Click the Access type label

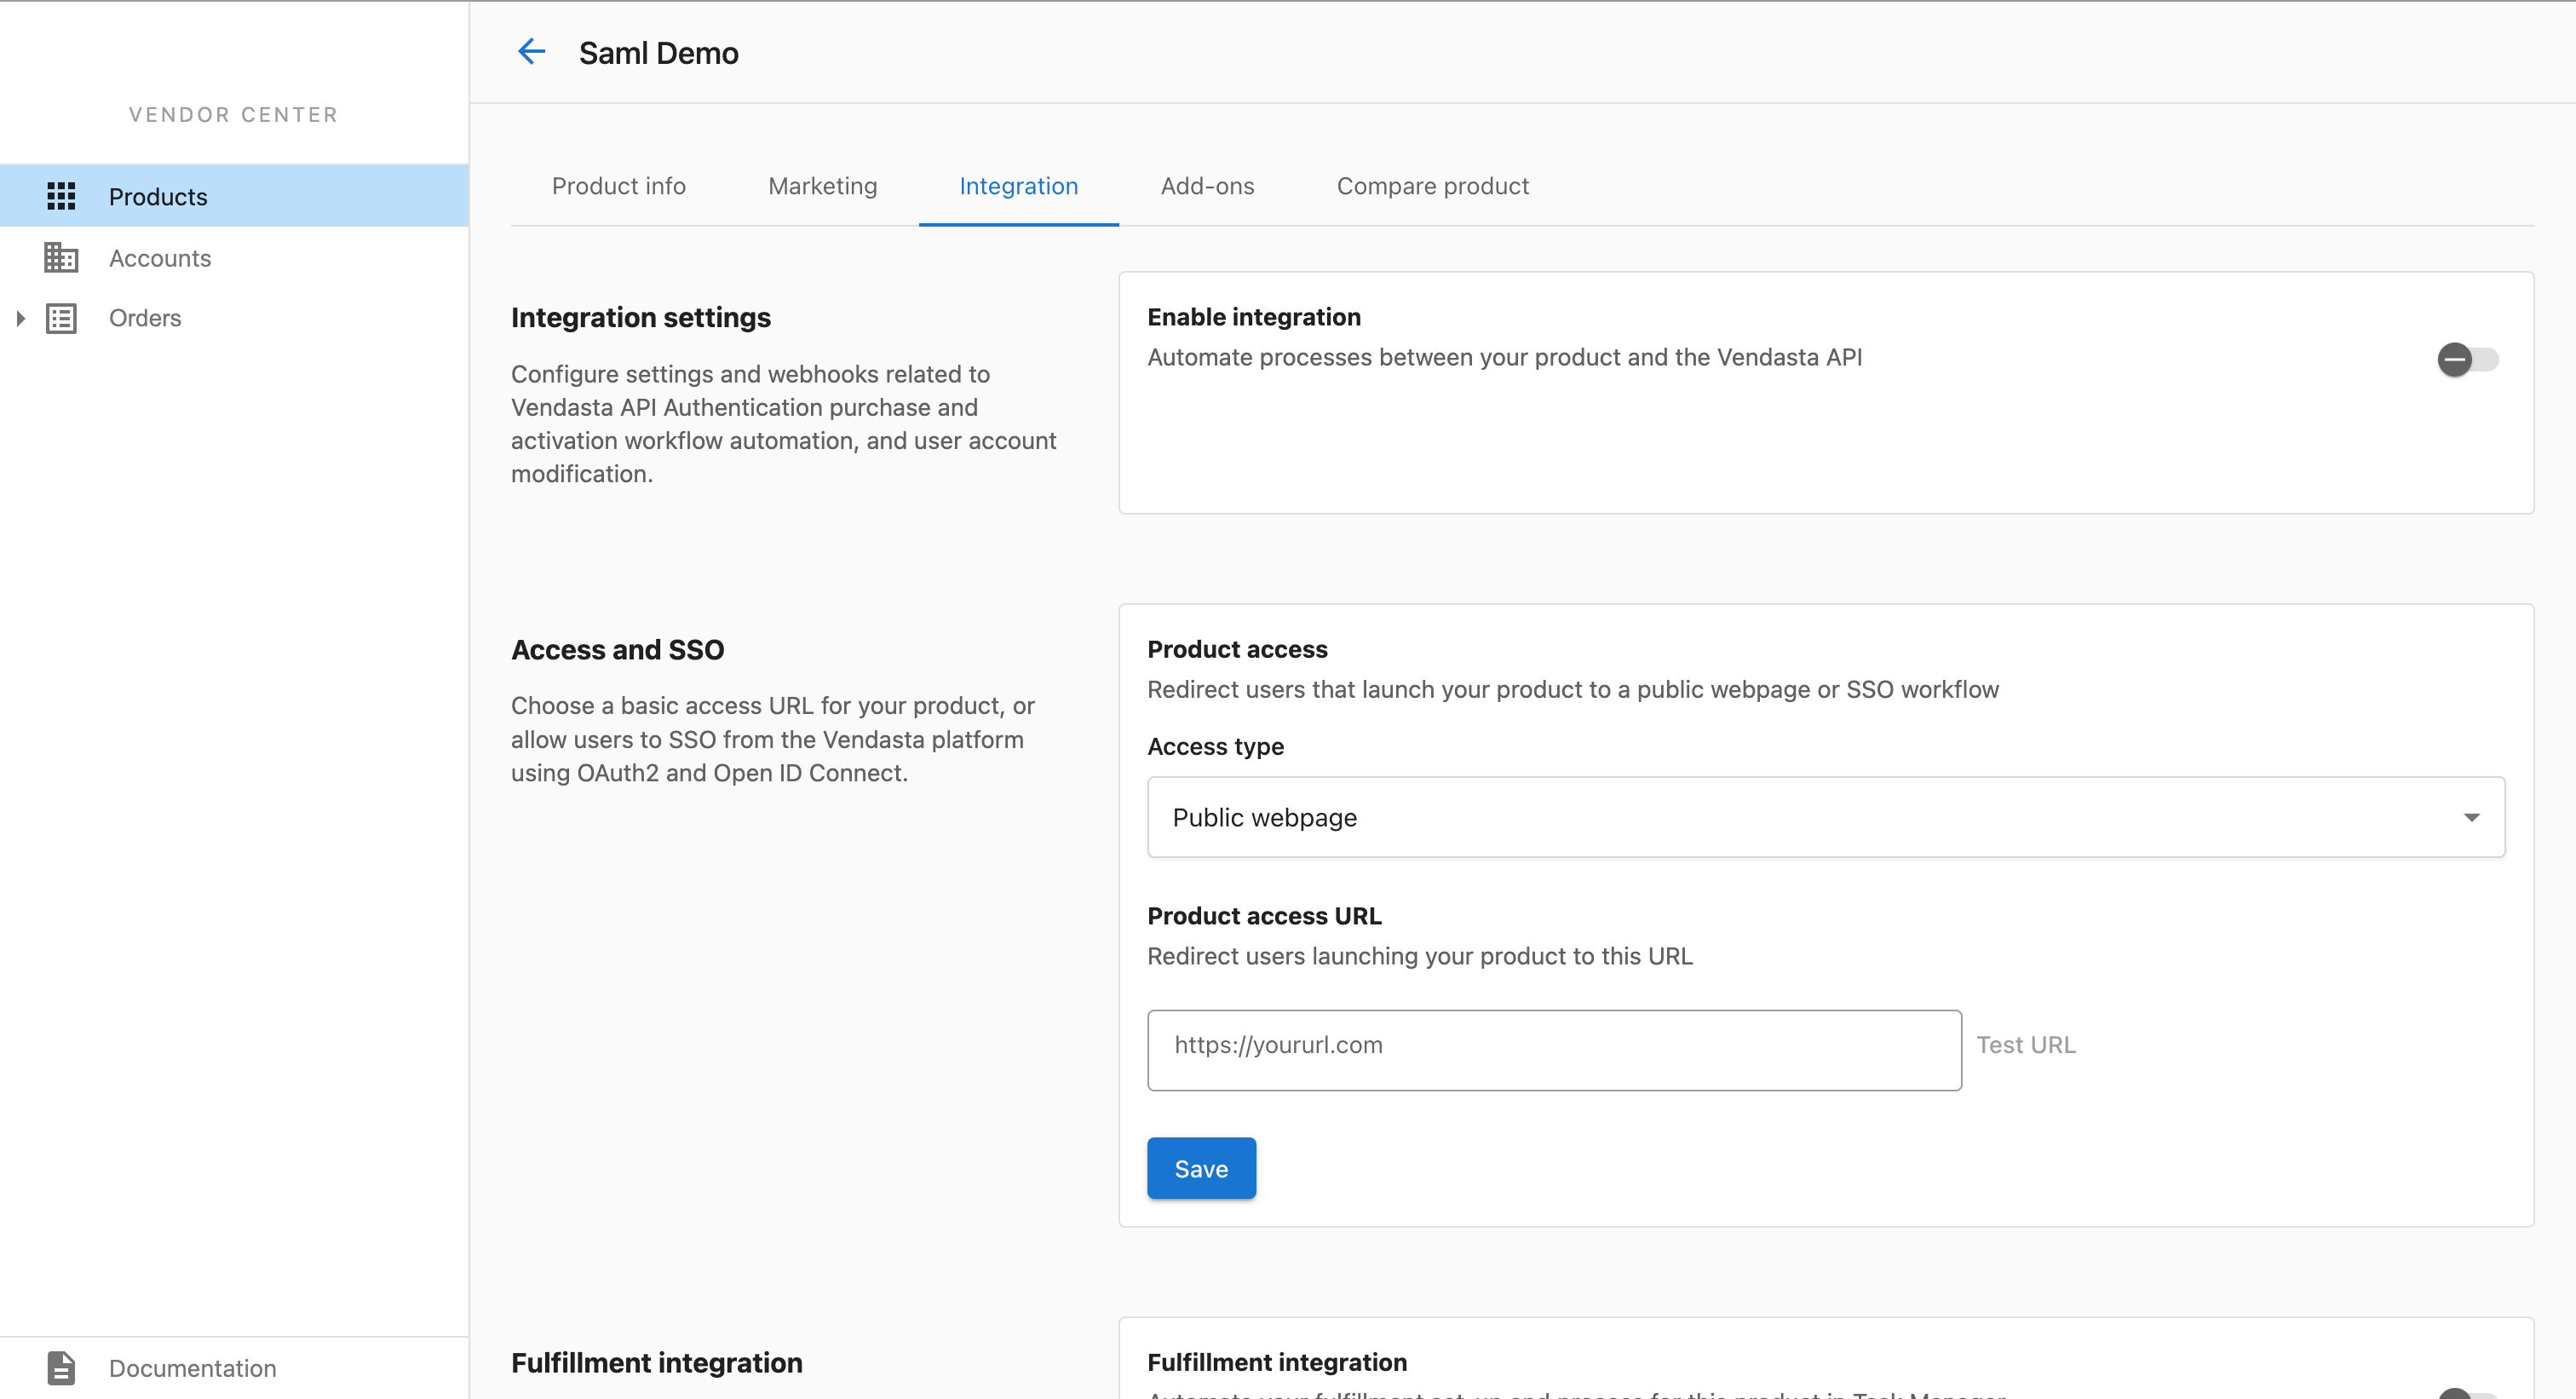1215,746
